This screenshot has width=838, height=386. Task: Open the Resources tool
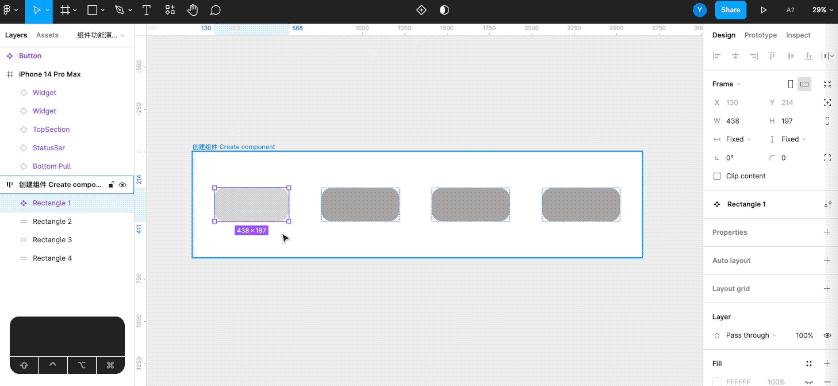(169, 10)
